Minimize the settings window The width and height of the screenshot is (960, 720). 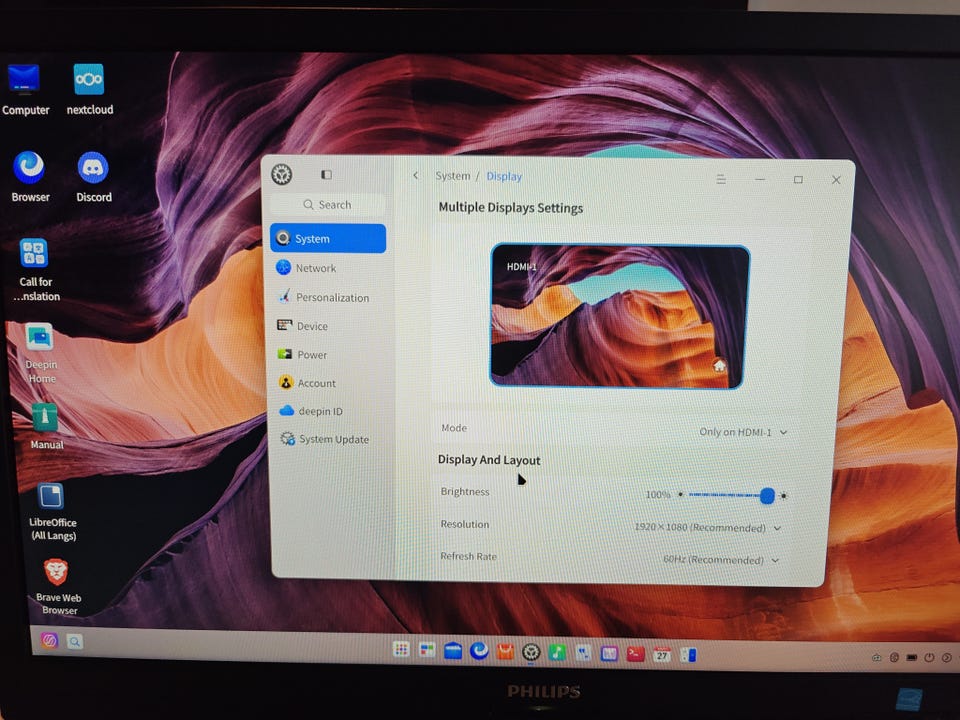(x=760, y=179)
